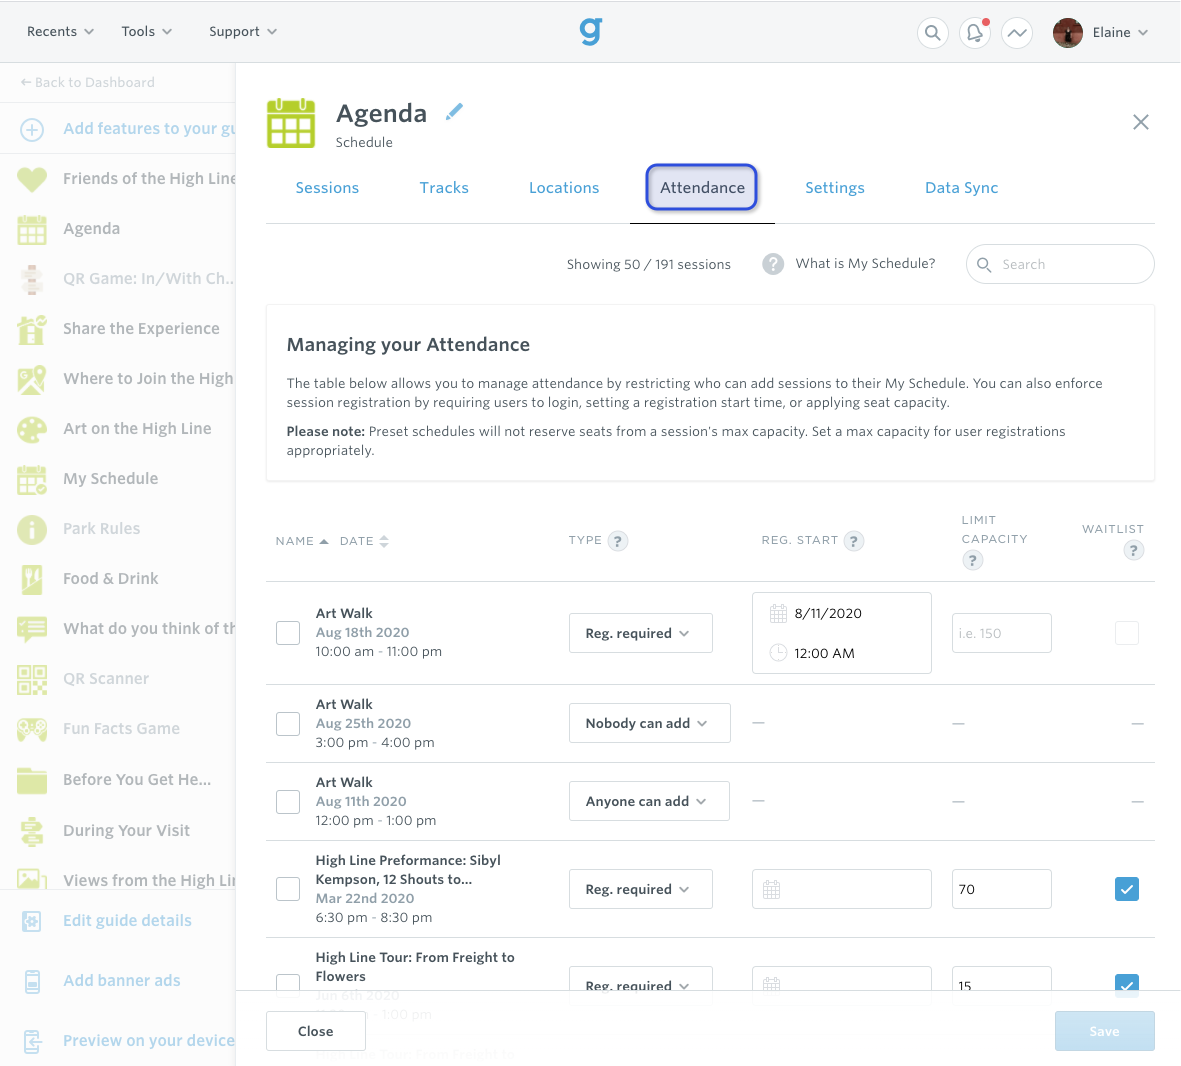This screenshot has height=1066, width=1181.
Task: Switch to the Settings tab
Action: tap(834, 188)
